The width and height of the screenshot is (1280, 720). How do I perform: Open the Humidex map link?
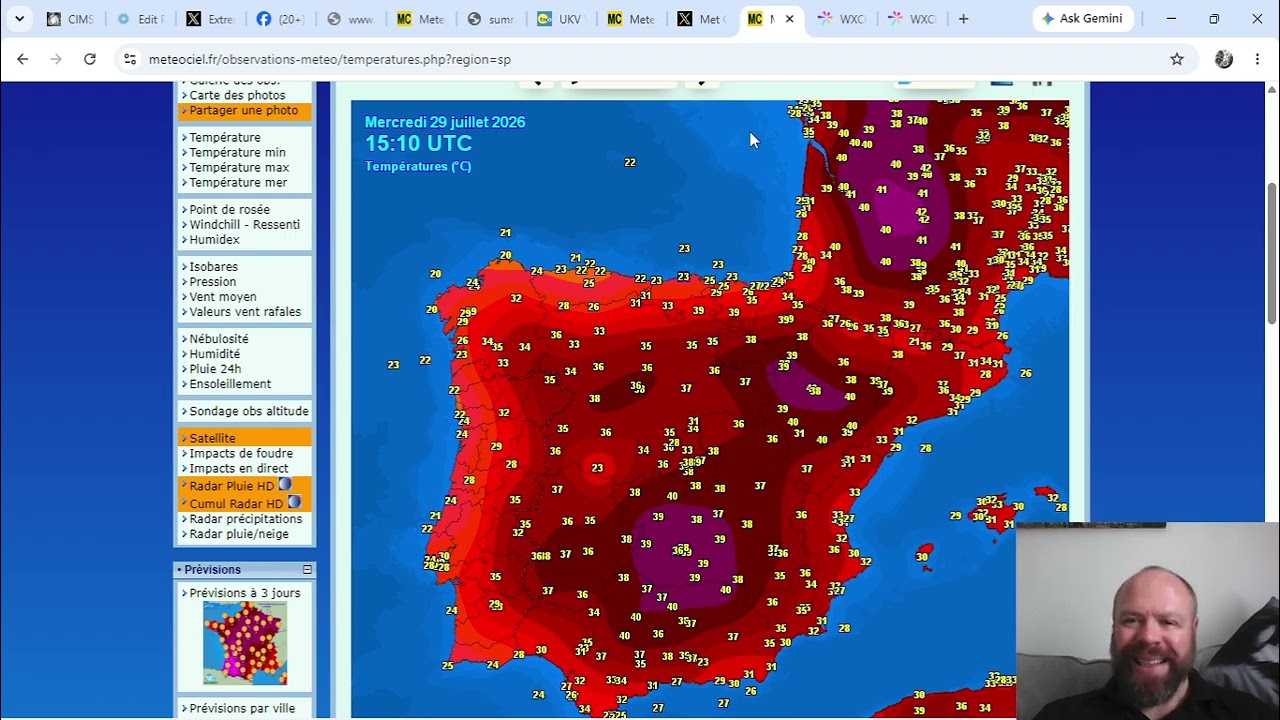pos(214,239)
